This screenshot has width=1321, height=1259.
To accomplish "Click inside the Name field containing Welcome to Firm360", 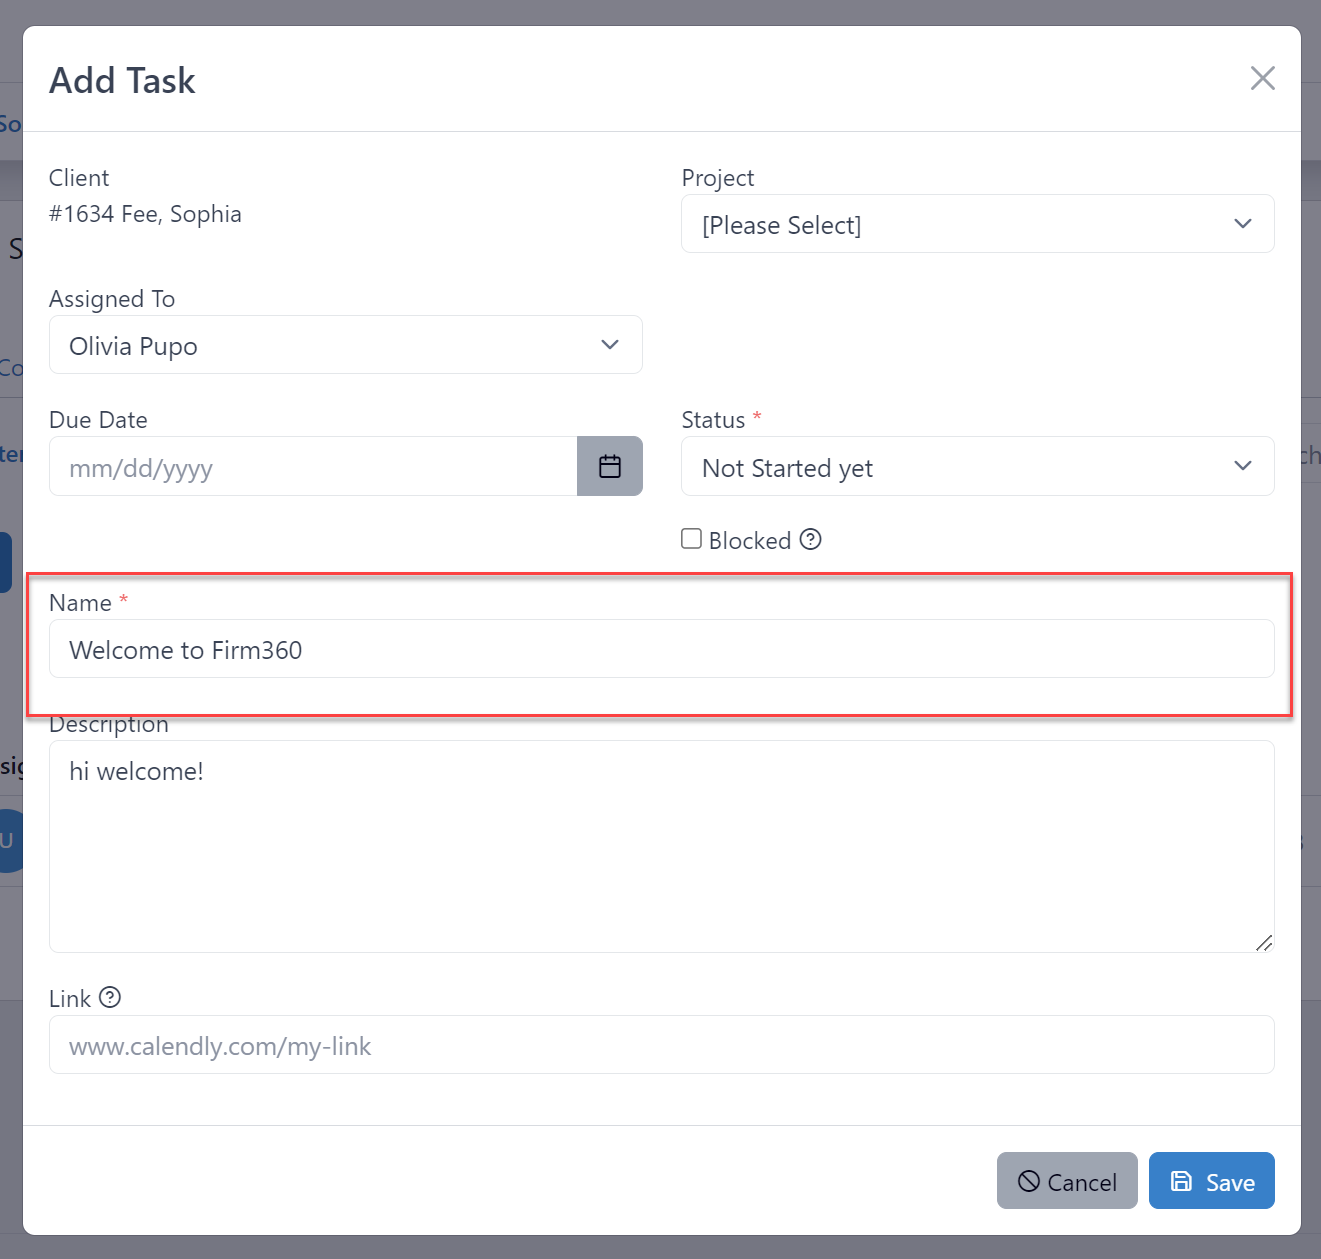I will coord(662,649).
